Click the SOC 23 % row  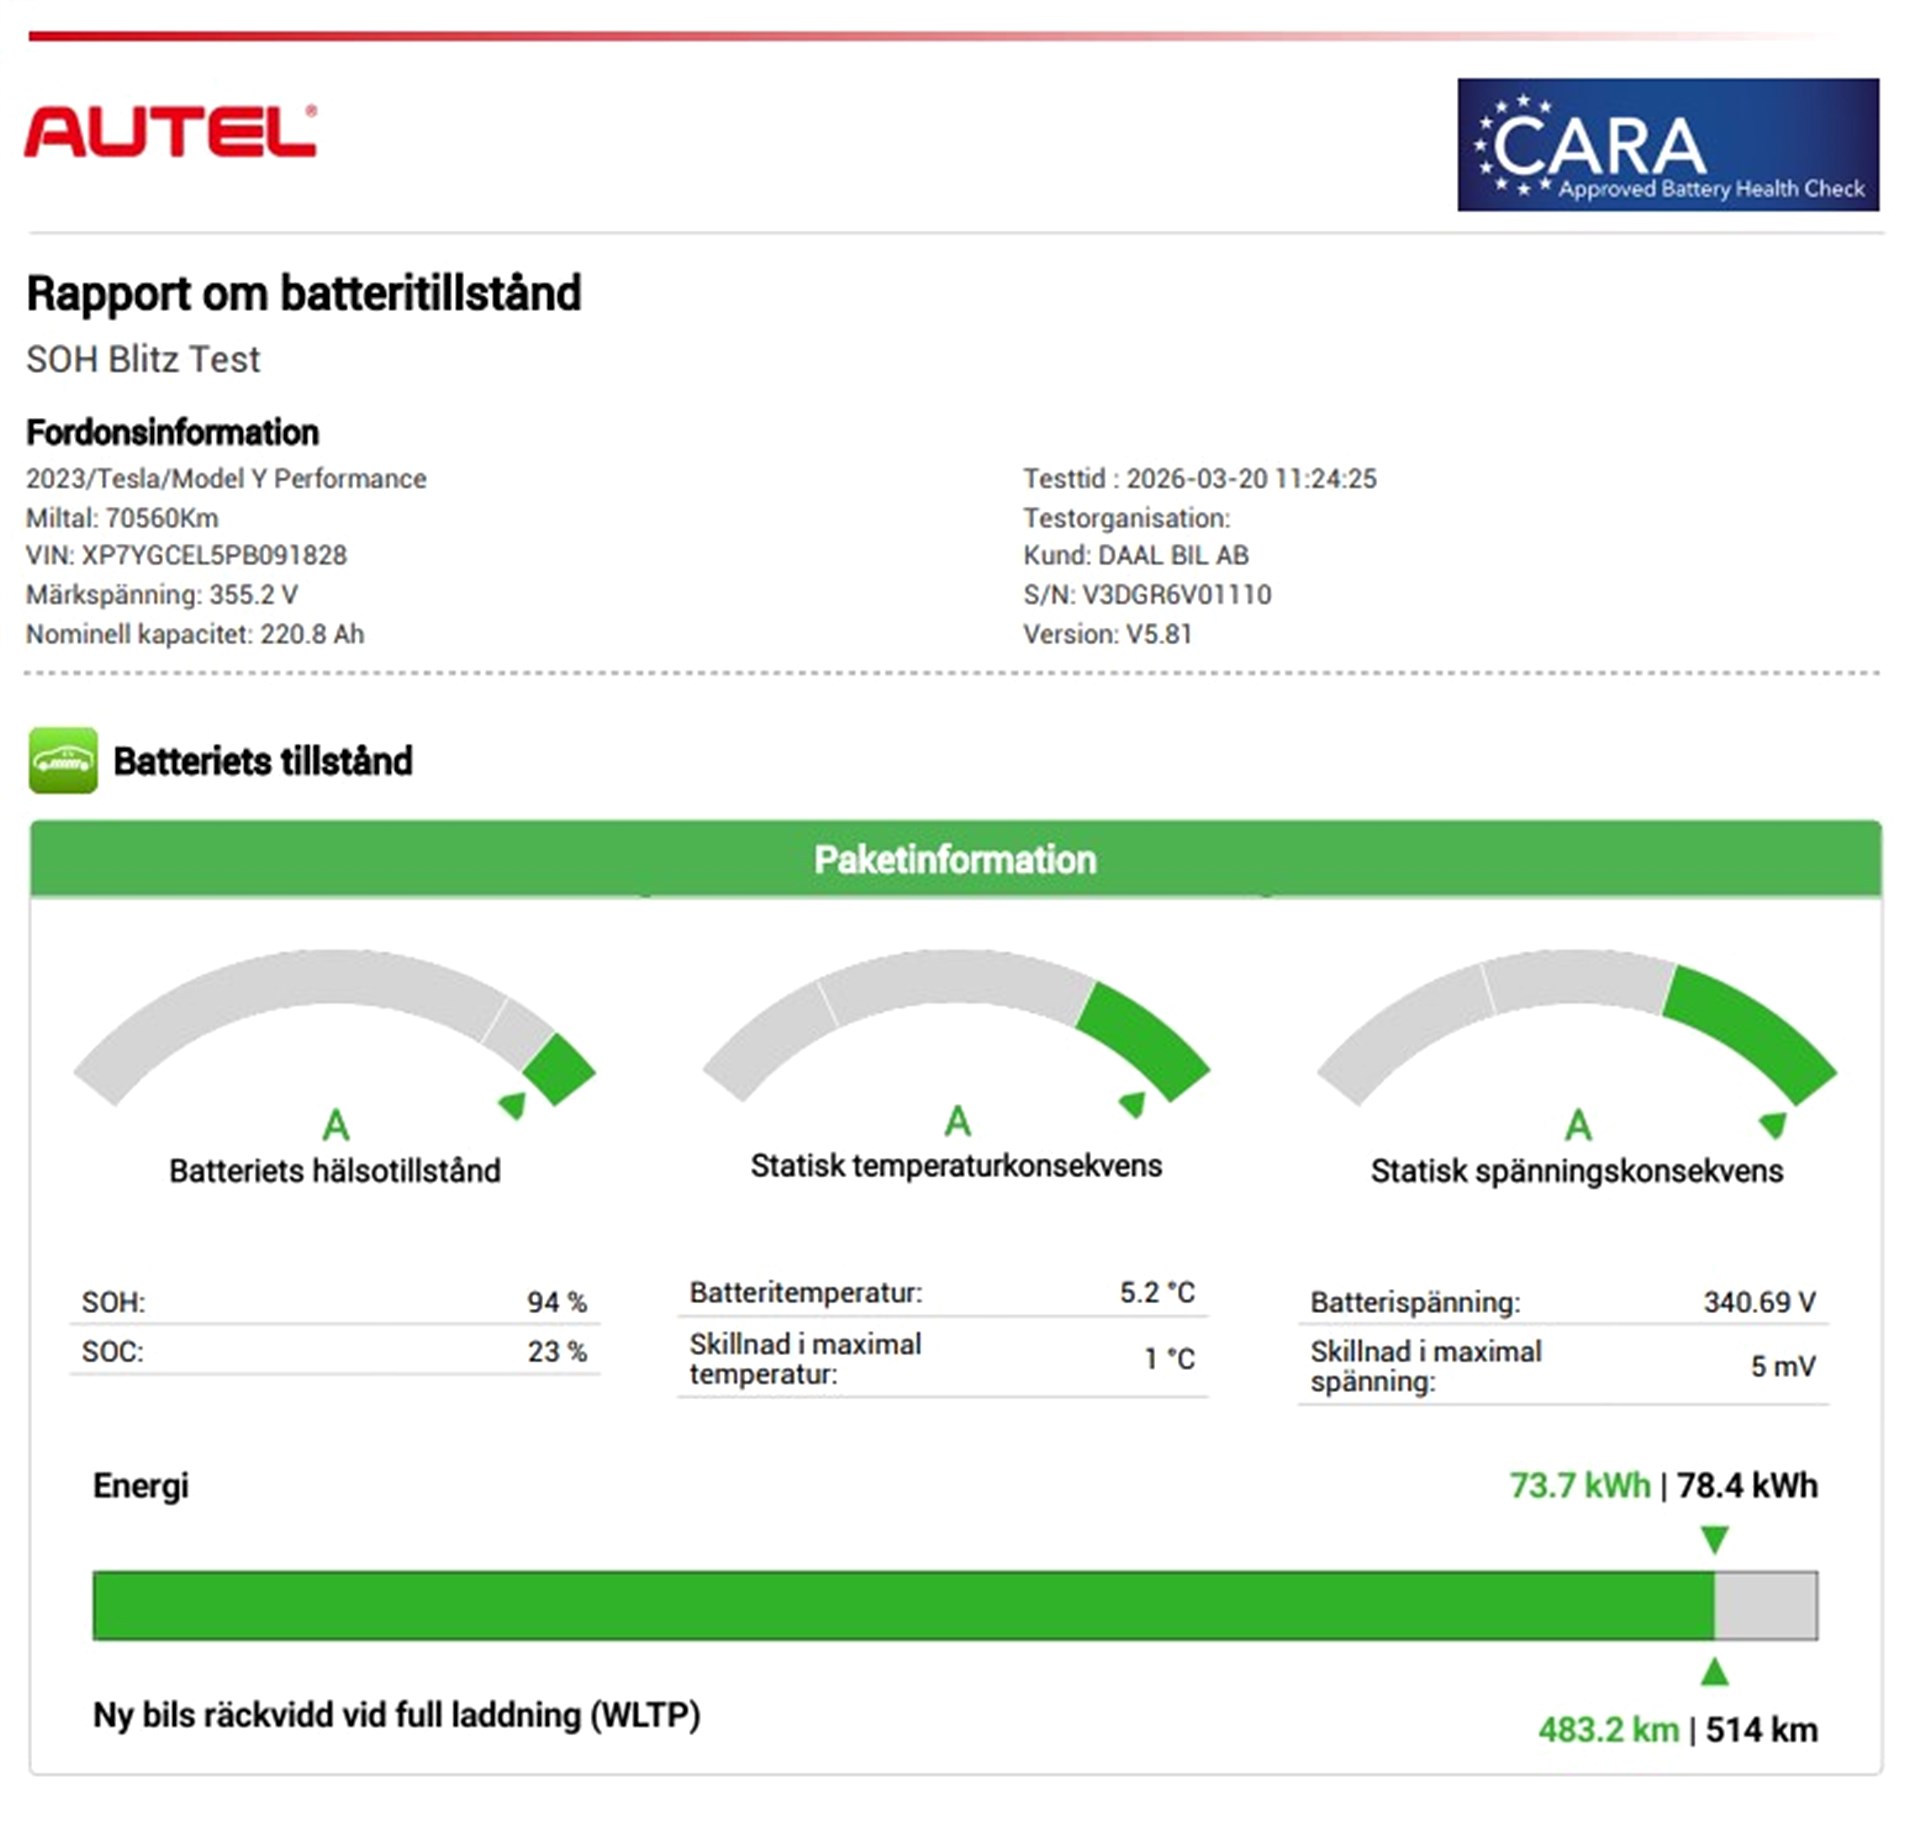(x=334, y=1352)
